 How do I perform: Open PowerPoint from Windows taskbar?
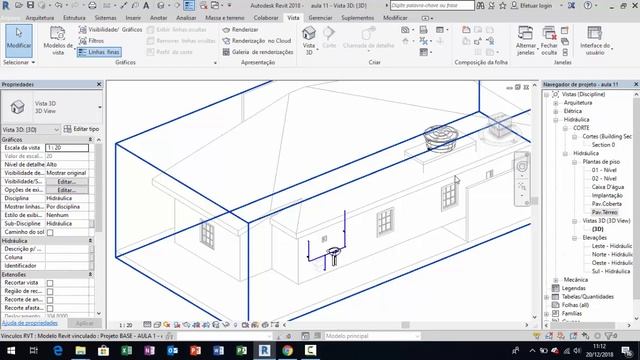coord(195,351)
